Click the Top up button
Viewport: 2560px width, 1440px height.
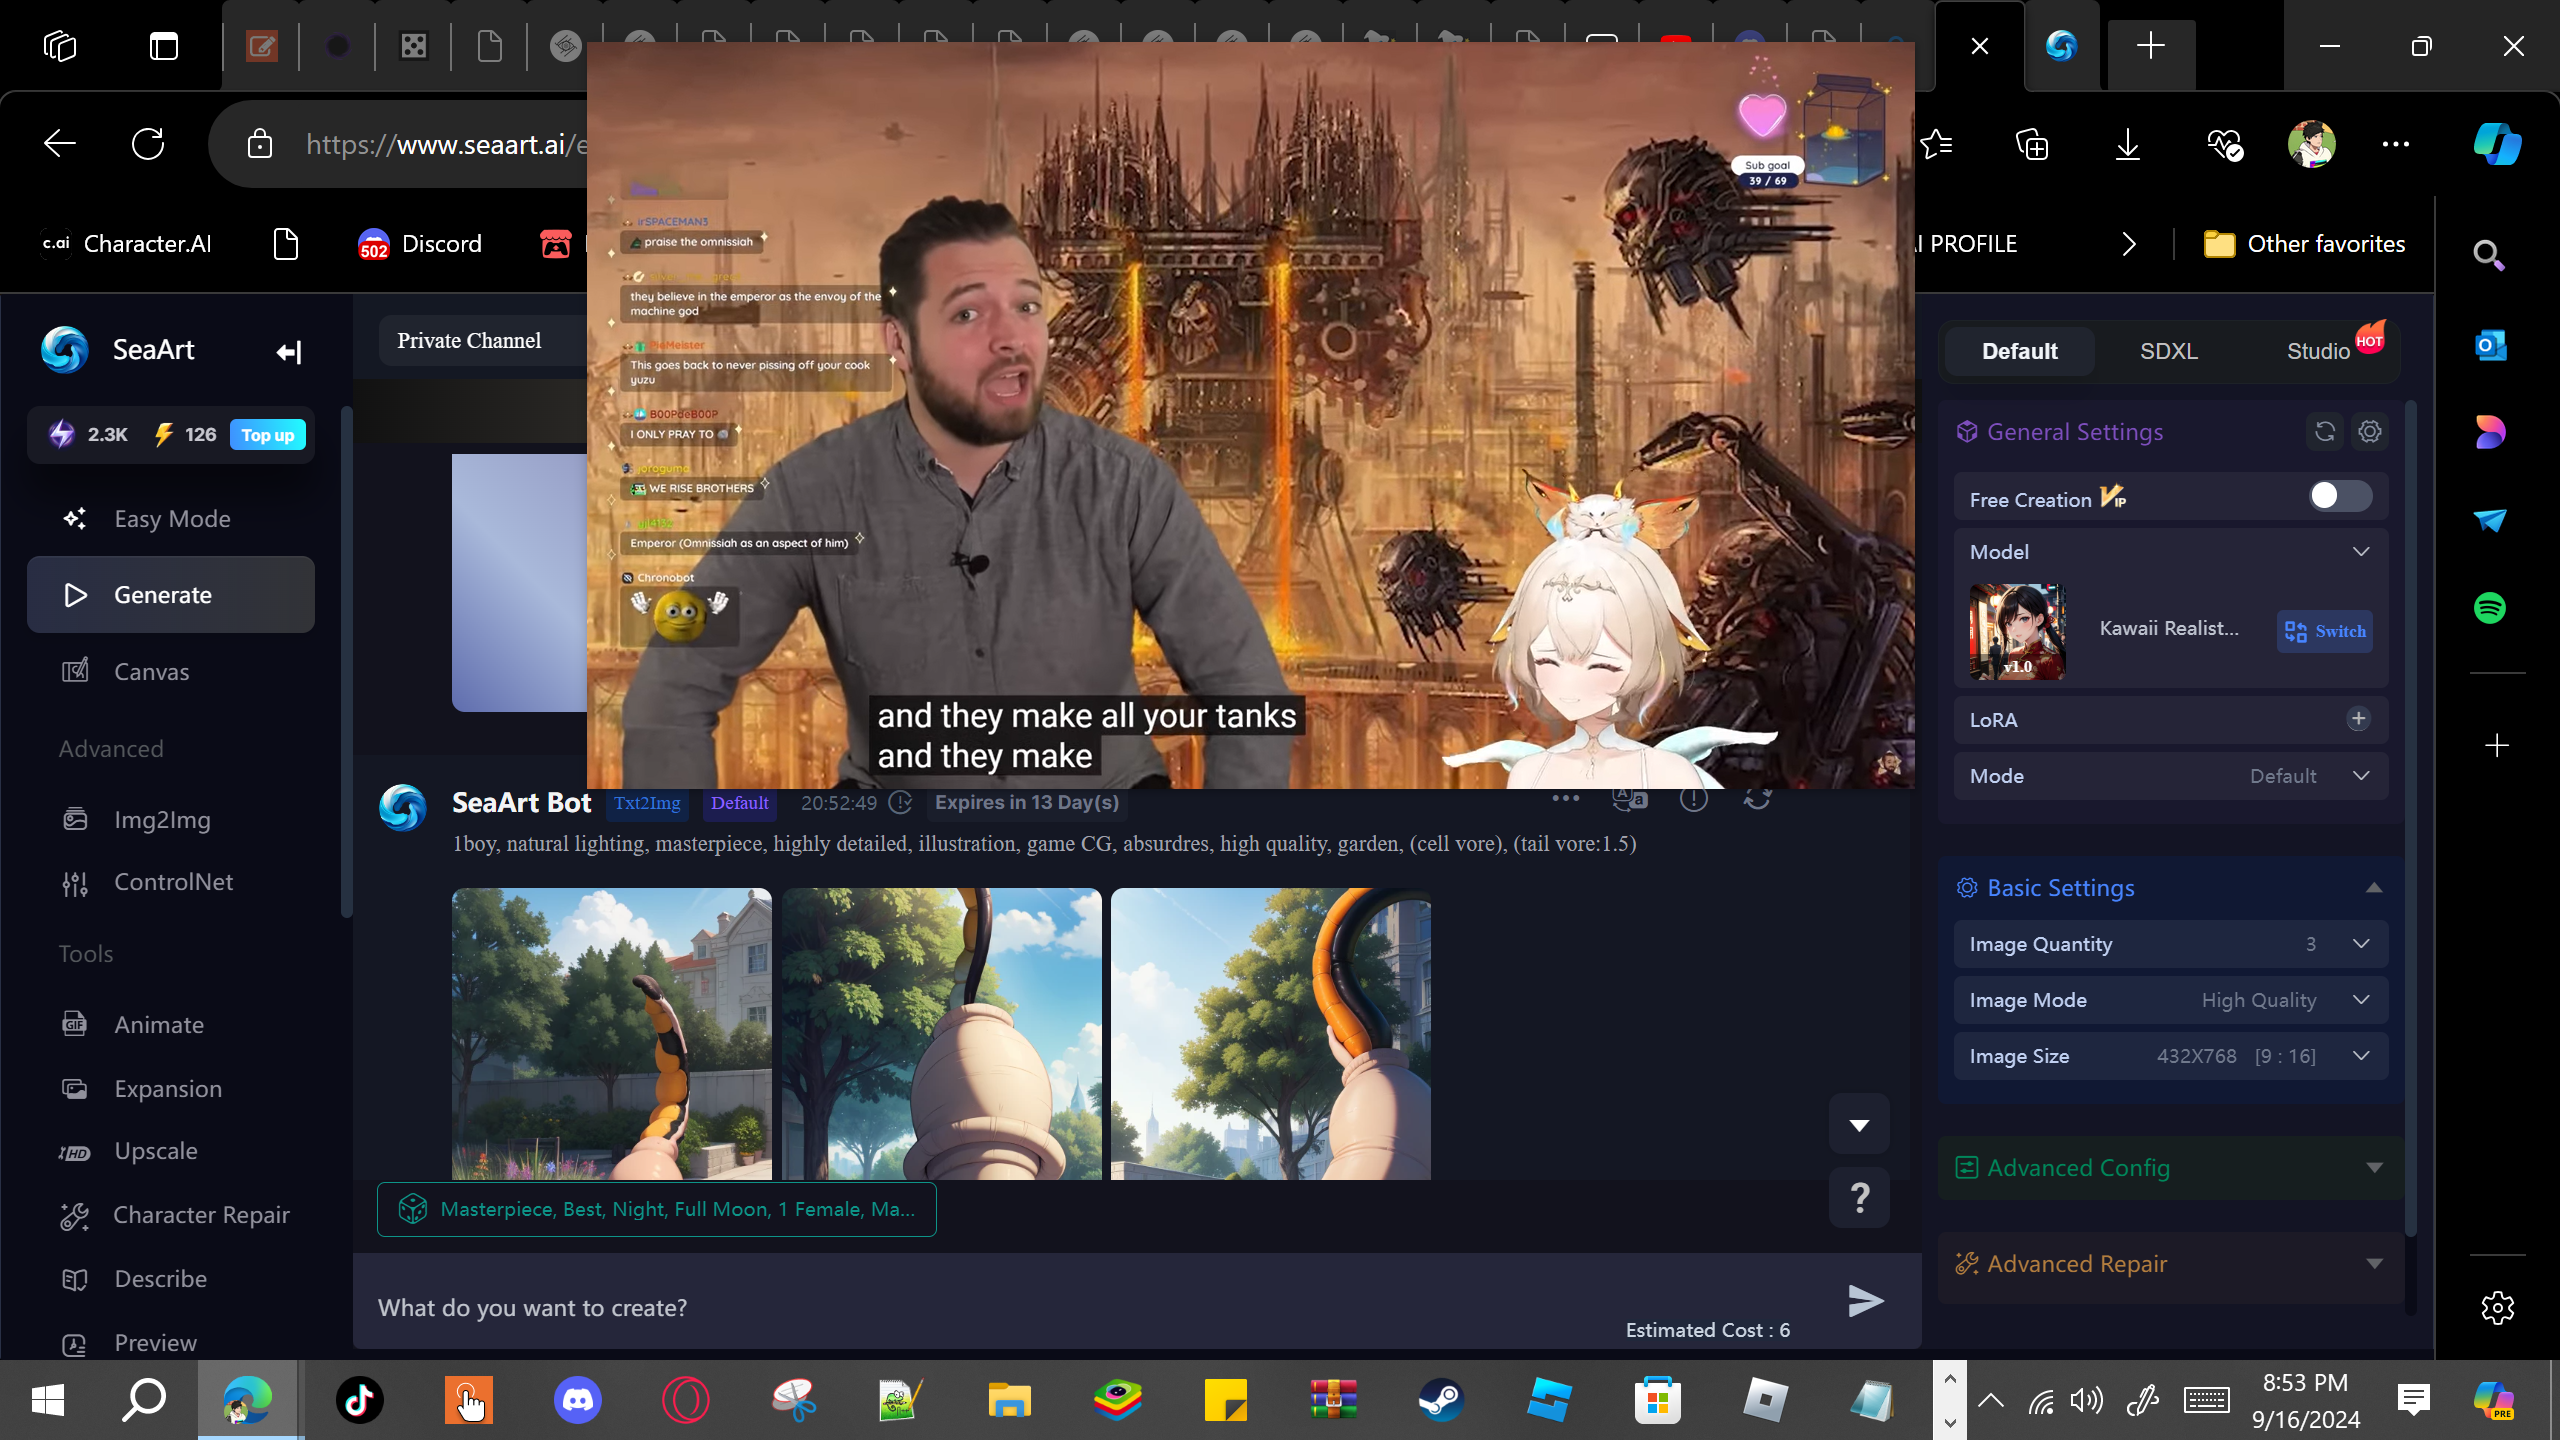[268, 435]
